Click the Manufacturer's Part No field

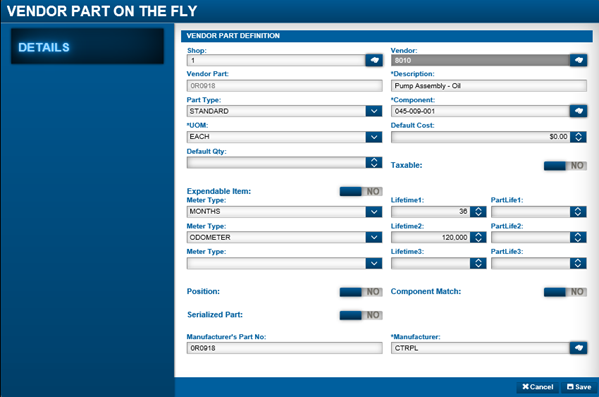pos(285,348)
